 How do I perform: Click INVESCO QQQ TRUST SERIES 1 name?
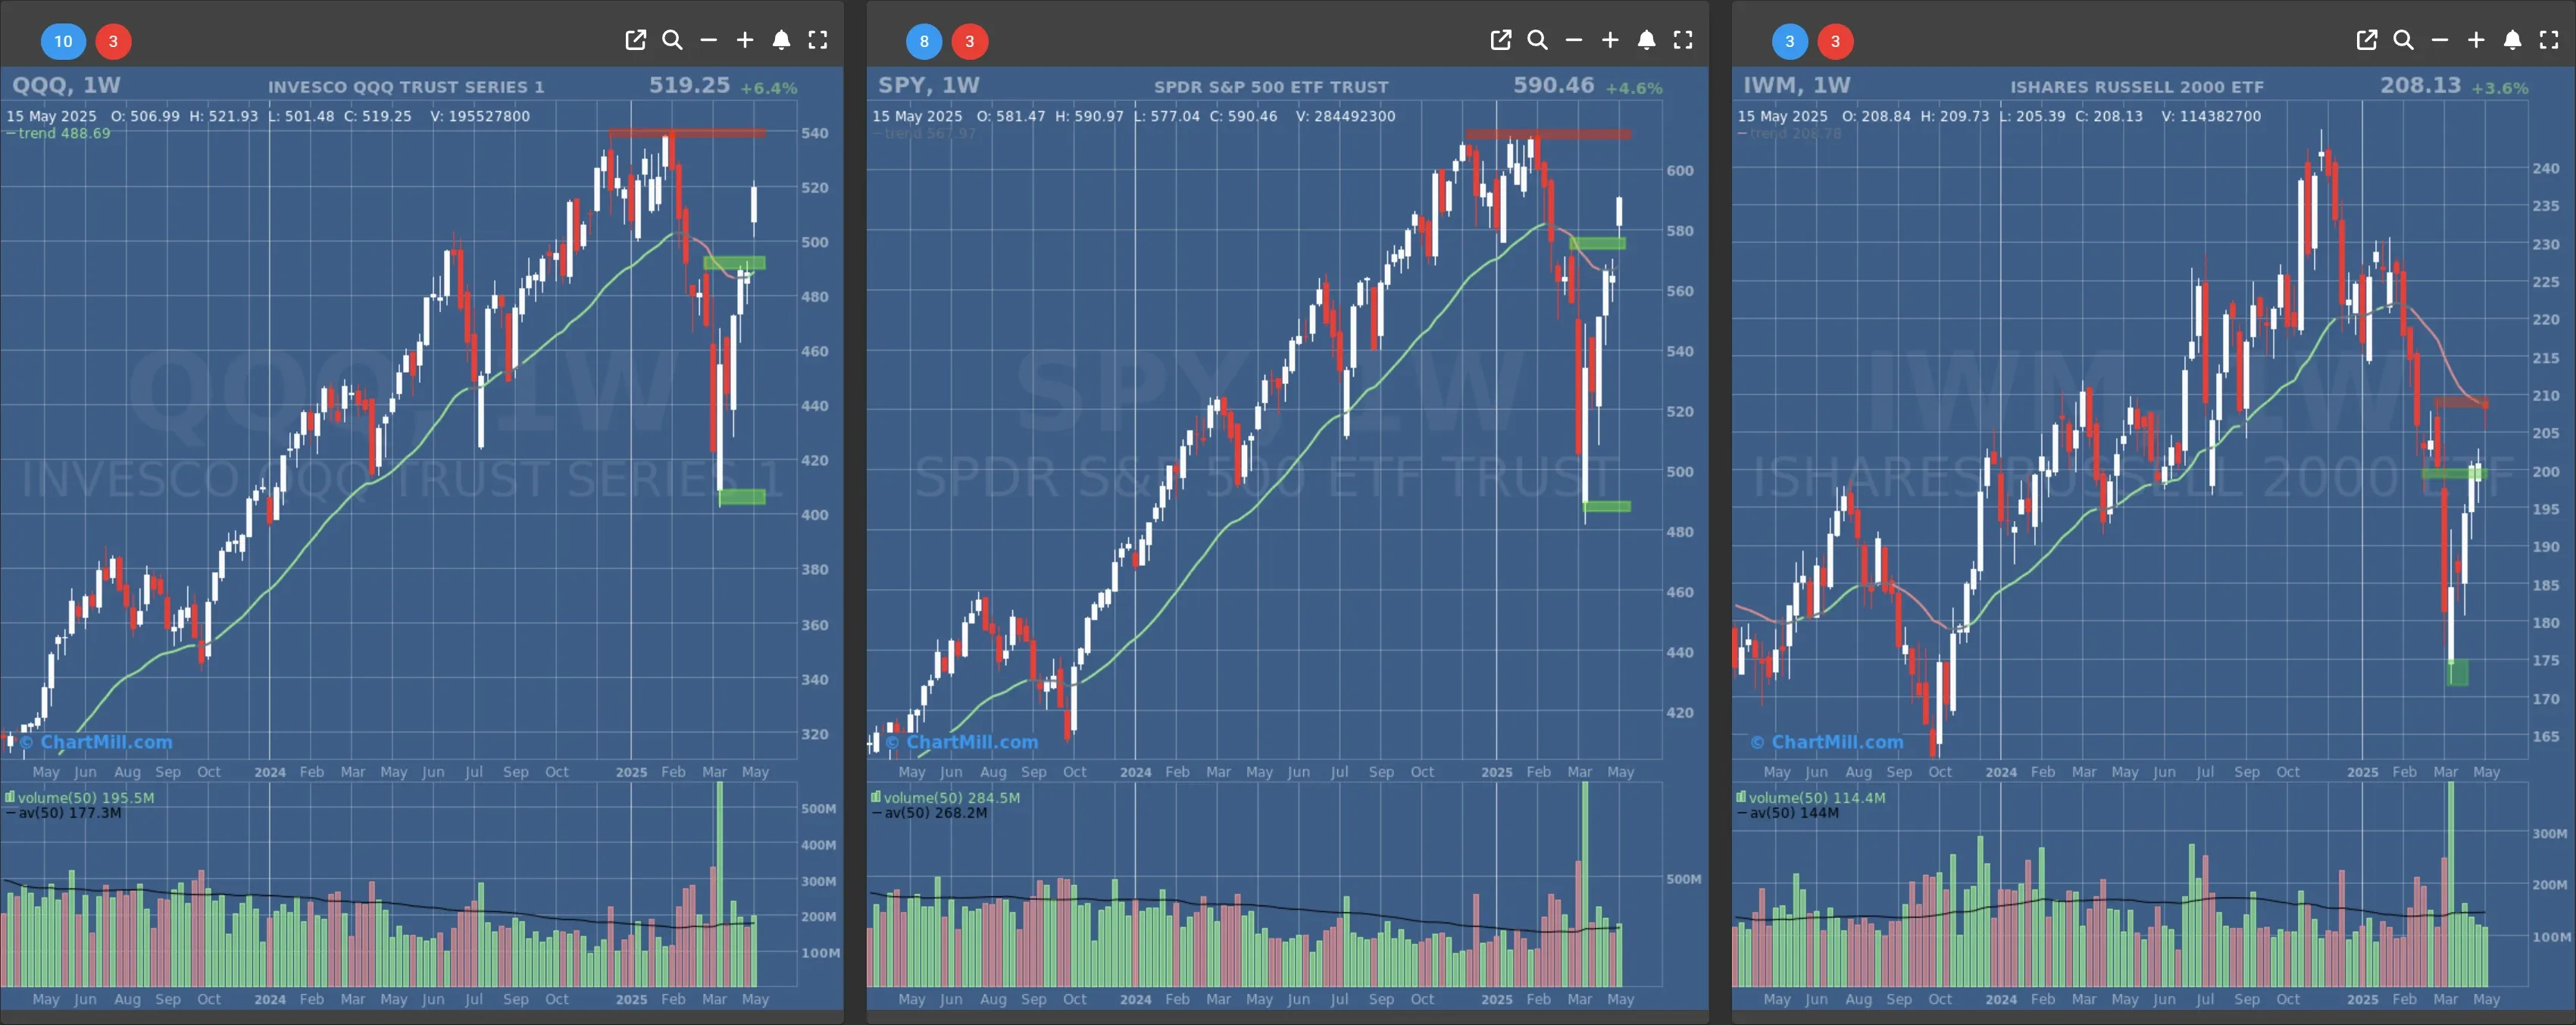[x=406, y=87]
